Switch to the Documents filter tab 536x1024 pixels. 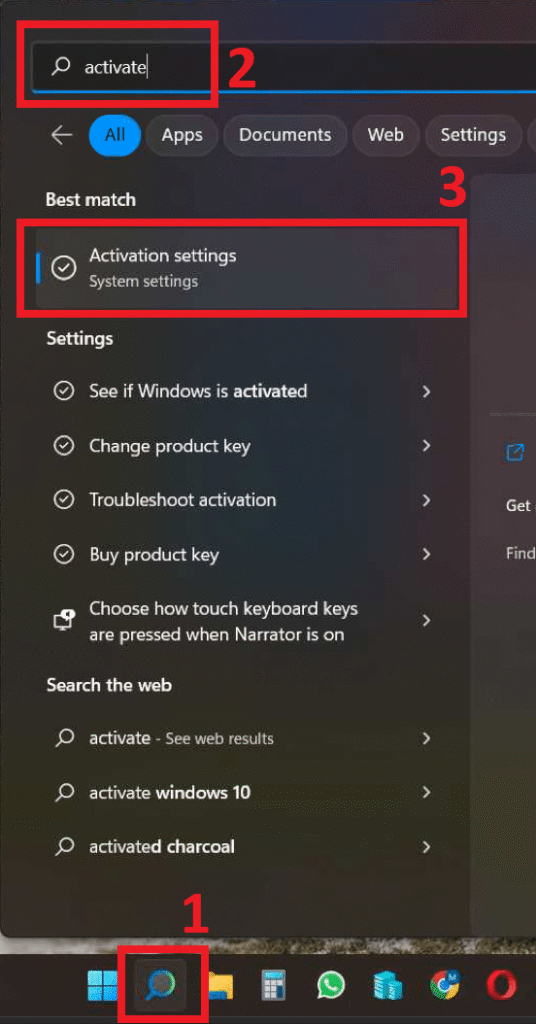pyautogui.click(x=285, y=135)
